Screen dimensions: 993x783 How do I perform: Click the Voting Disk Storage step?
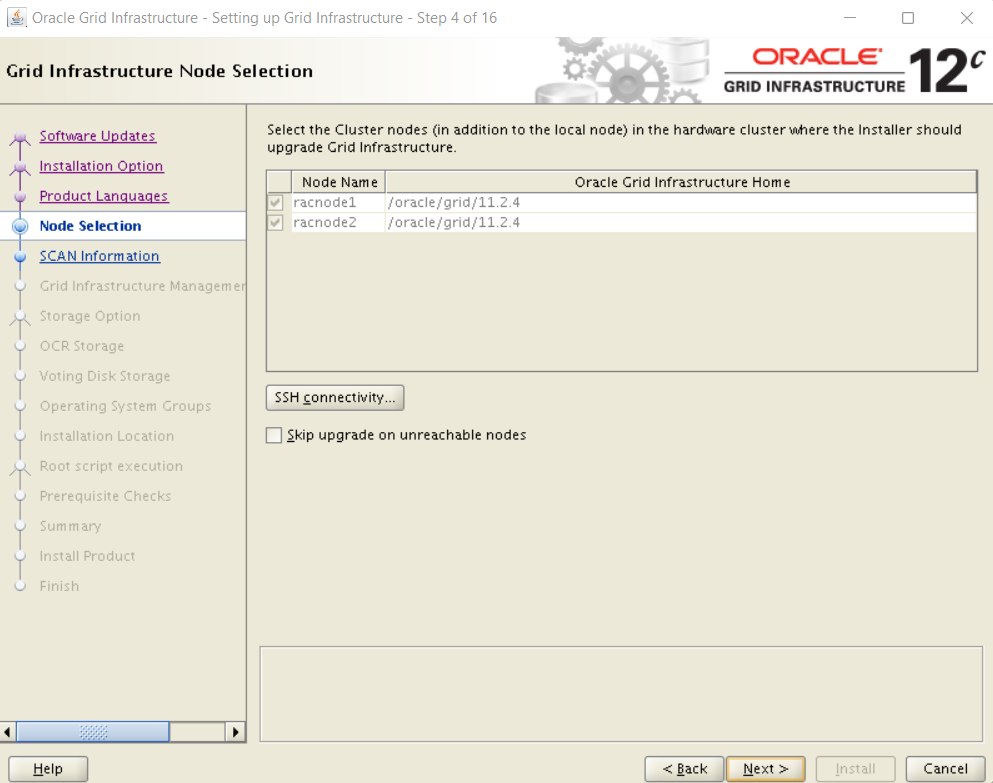pyautogui.click(x=105, y=376)
